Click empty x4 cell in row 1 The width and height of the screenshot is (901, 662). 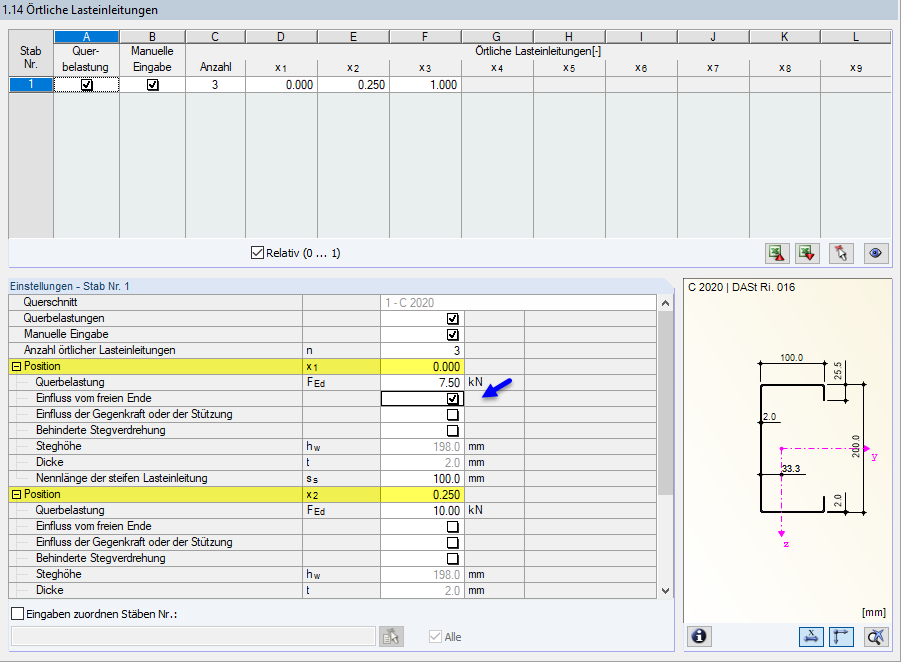pyautogui.click(x=497, y=85)
